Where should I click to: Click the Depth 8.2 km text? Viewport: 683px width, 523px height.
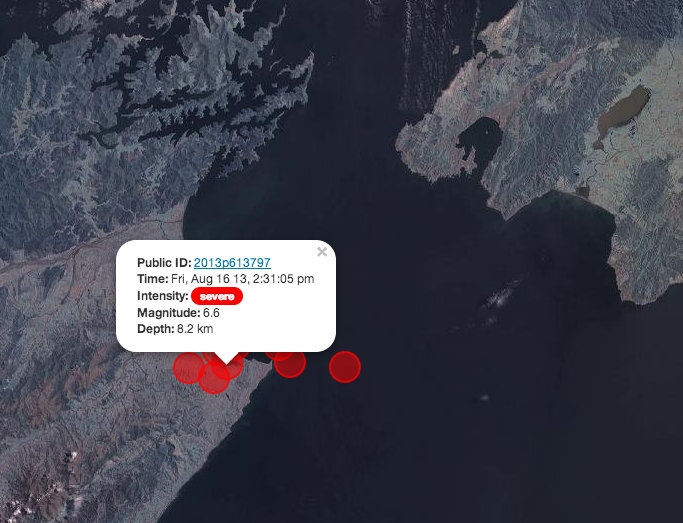point(175,329)
